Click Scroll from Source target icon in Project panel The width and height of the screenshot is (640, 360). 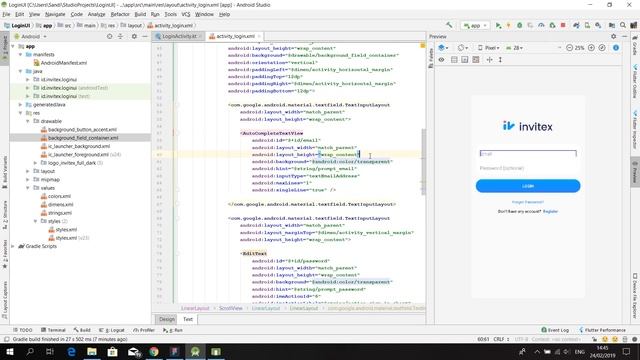109,36
